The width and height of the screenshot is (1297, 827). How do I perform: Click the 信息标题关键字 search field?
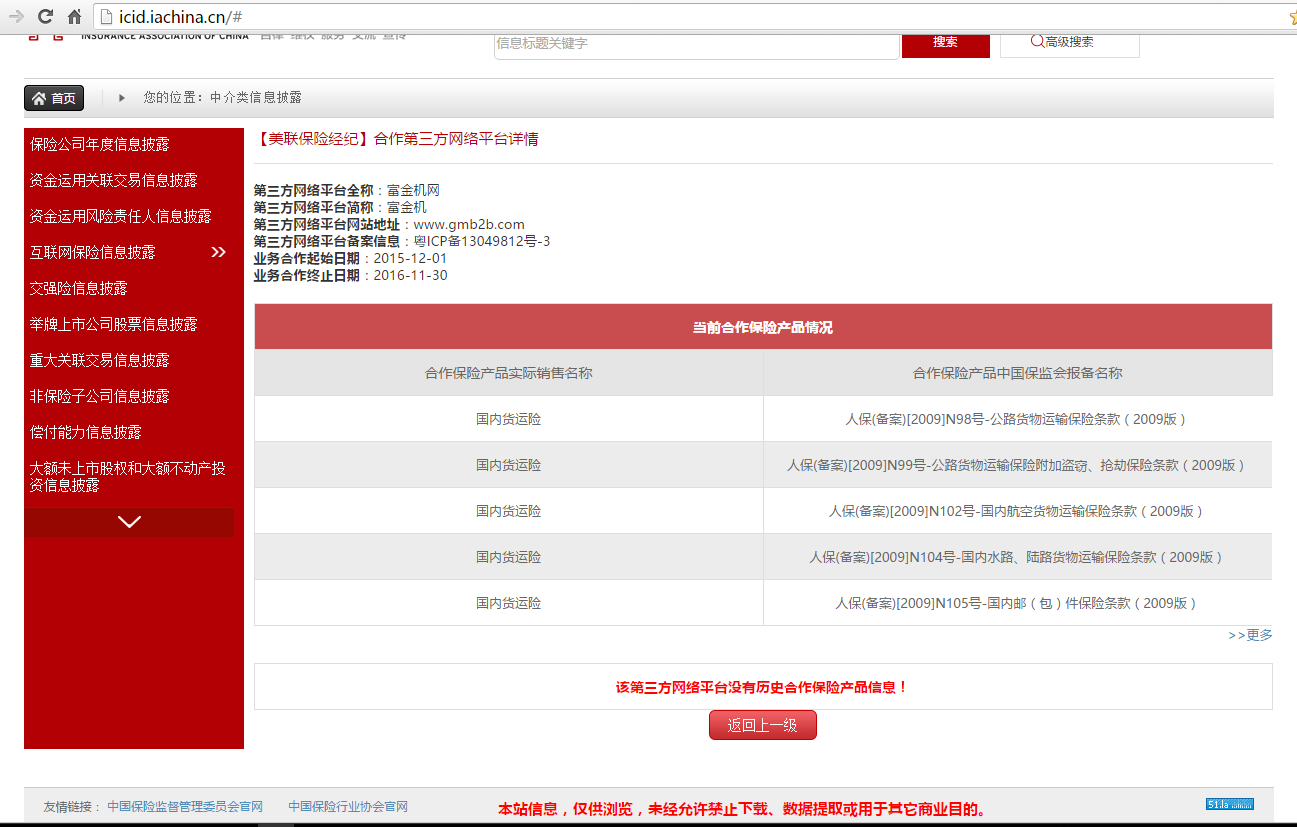(696, 43)
